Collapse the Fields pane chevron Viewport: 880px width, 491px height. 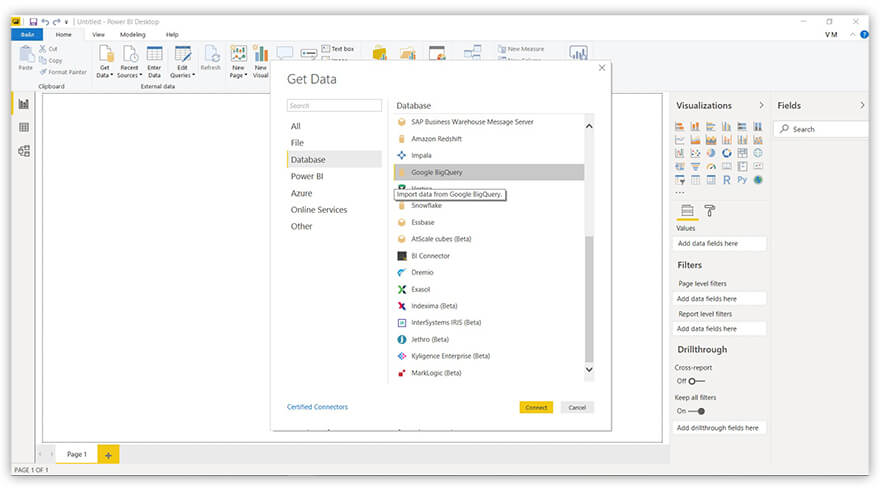point(862,105)
